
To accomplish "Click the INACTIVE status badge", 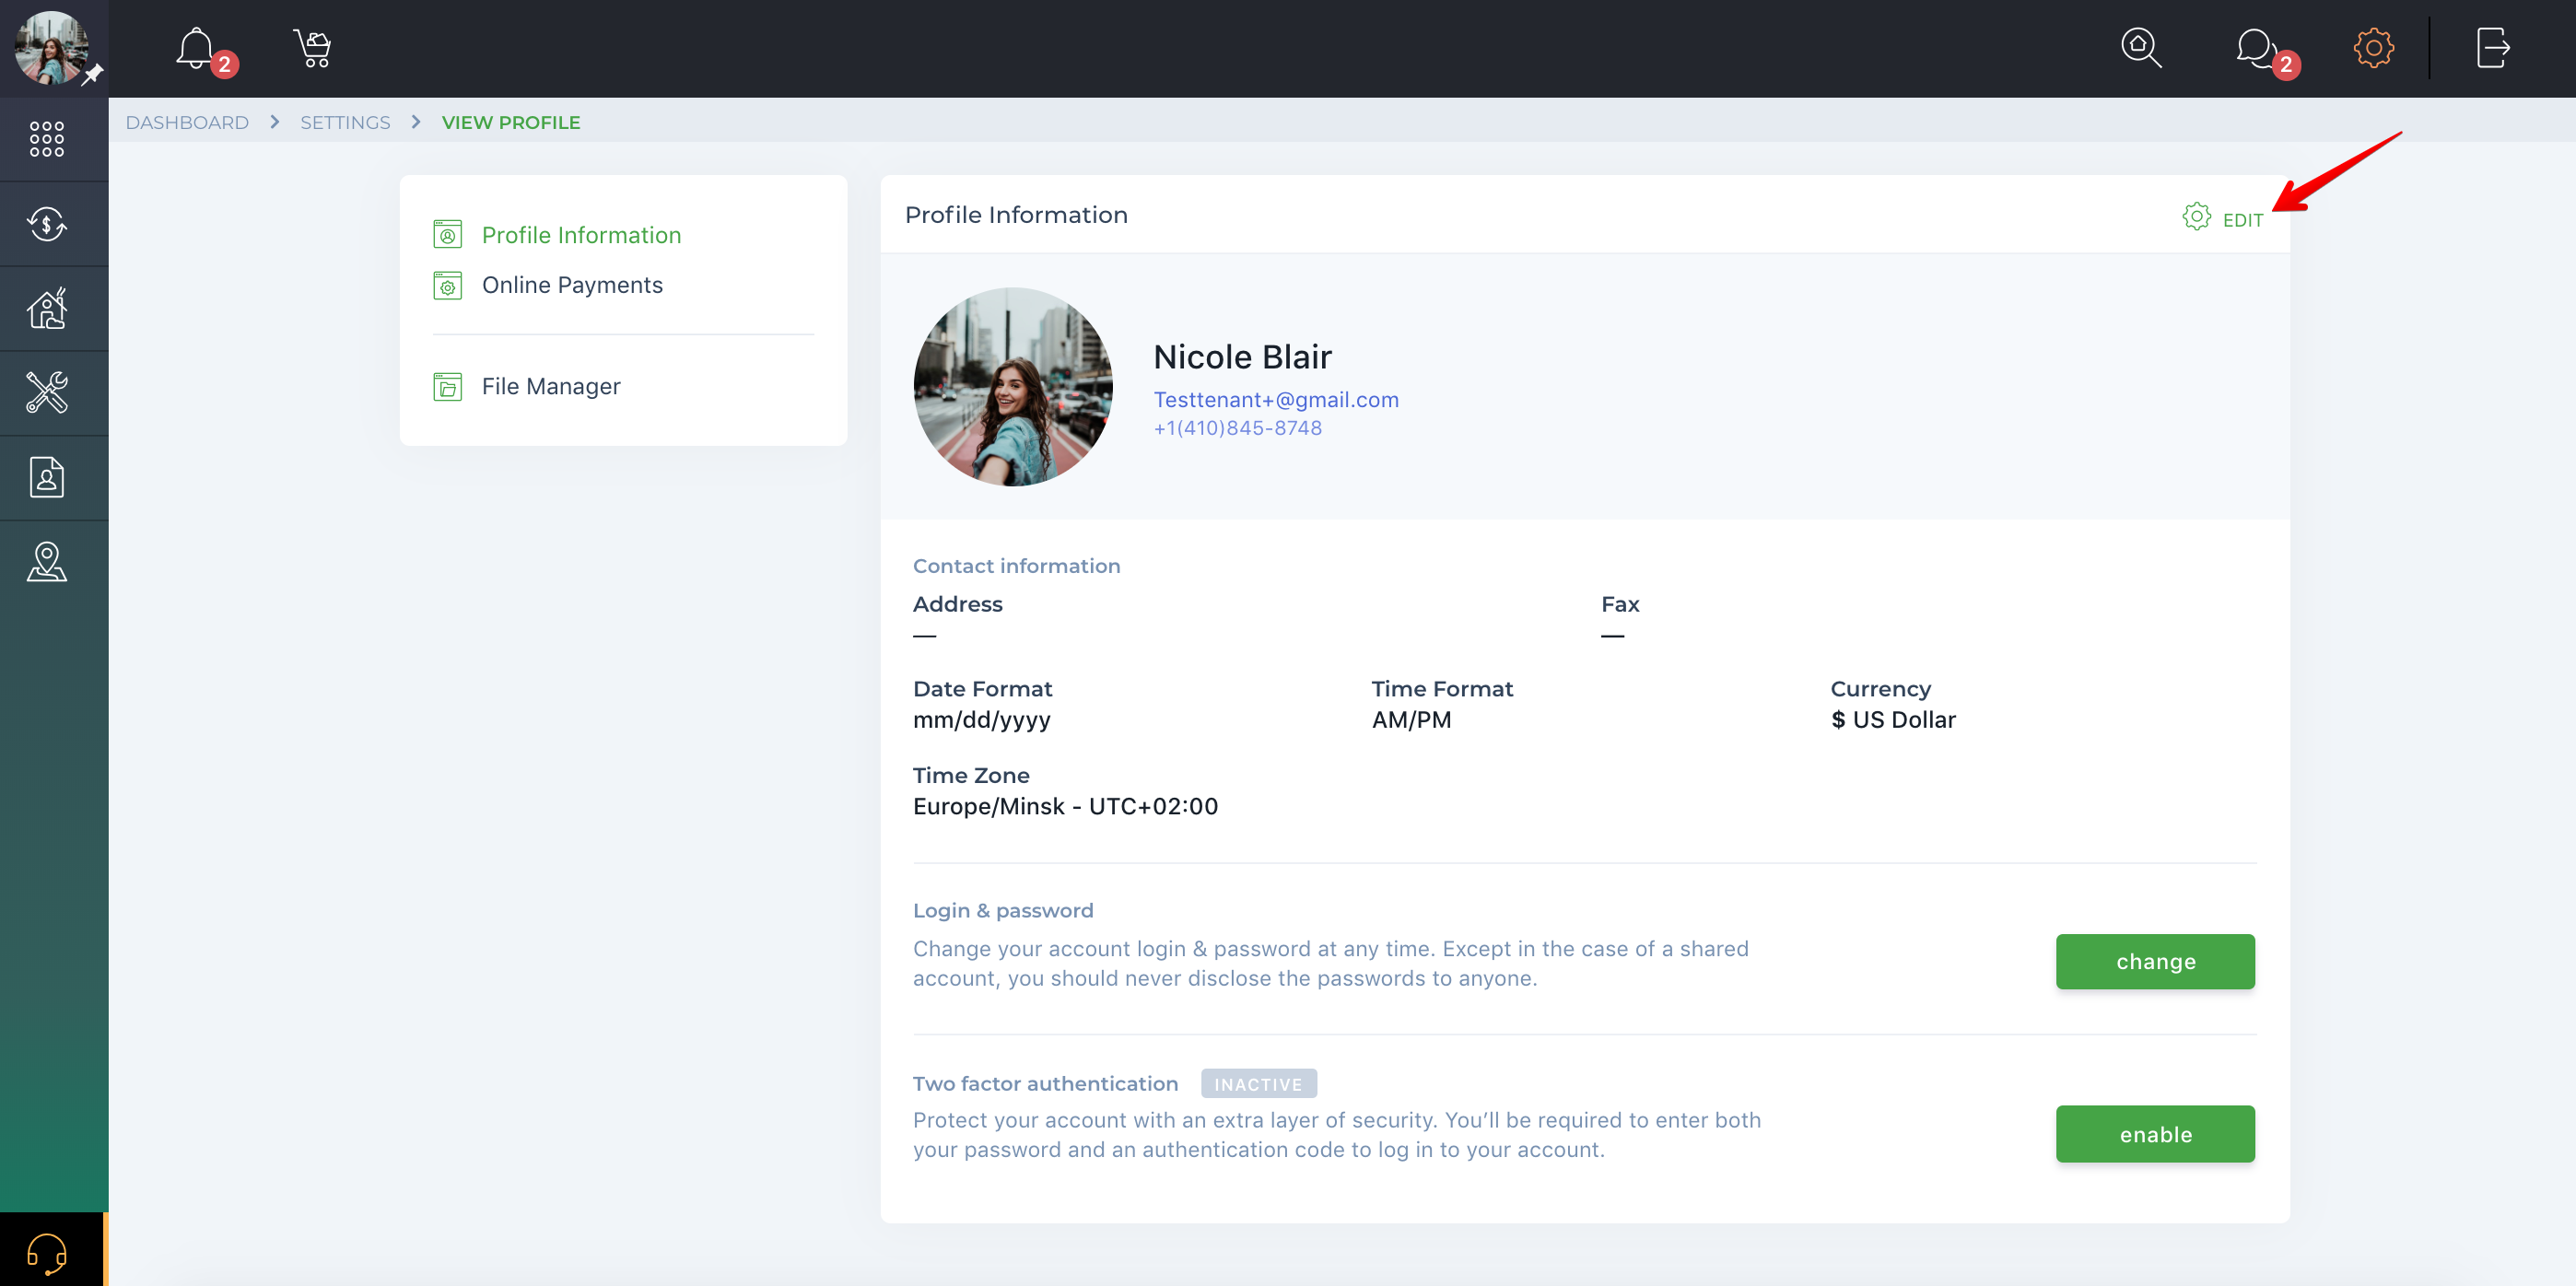I will point(1258,1084).
